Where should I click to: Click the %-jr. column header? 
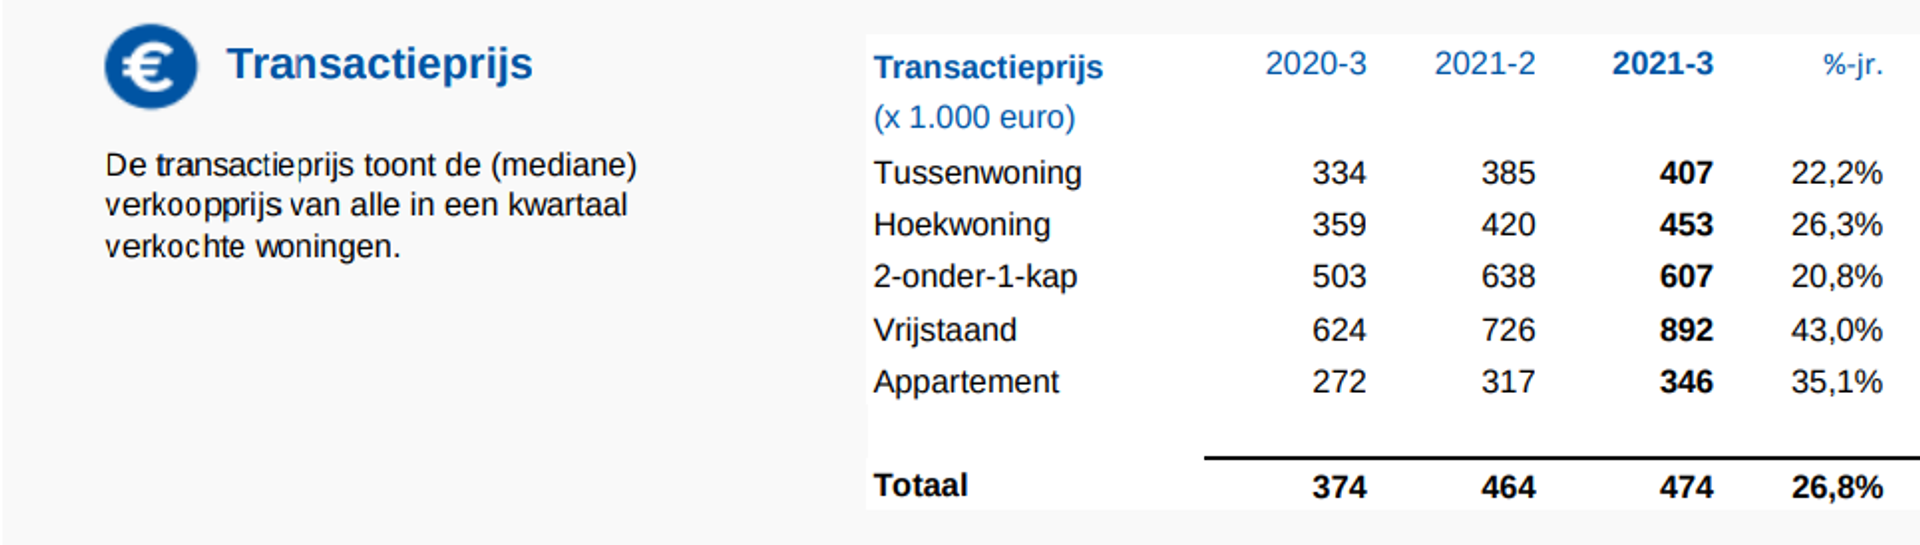1852,65
